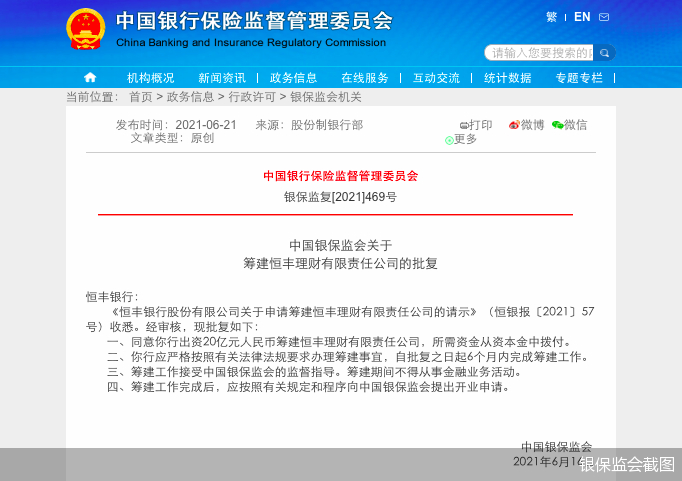Click the home icon in navigation bar
This screenshot has height=481, width=682.
point(90,78)
